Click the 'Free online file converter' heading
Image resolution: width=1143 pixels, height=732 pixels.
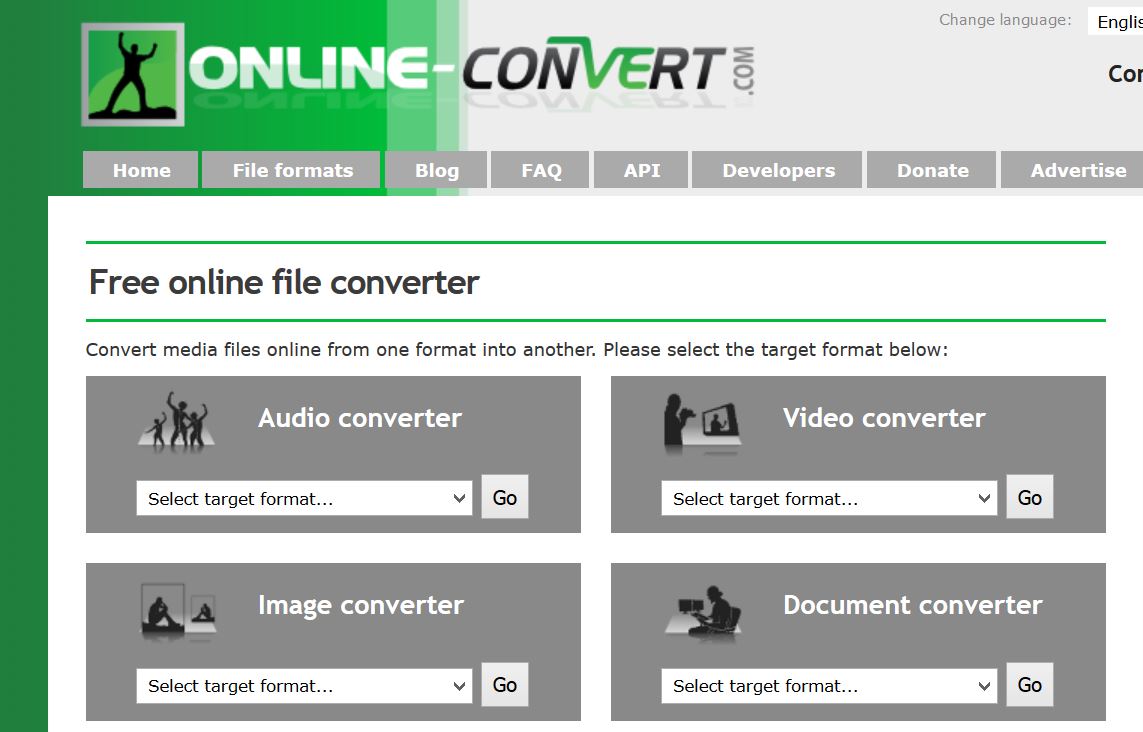click(284, 282)
